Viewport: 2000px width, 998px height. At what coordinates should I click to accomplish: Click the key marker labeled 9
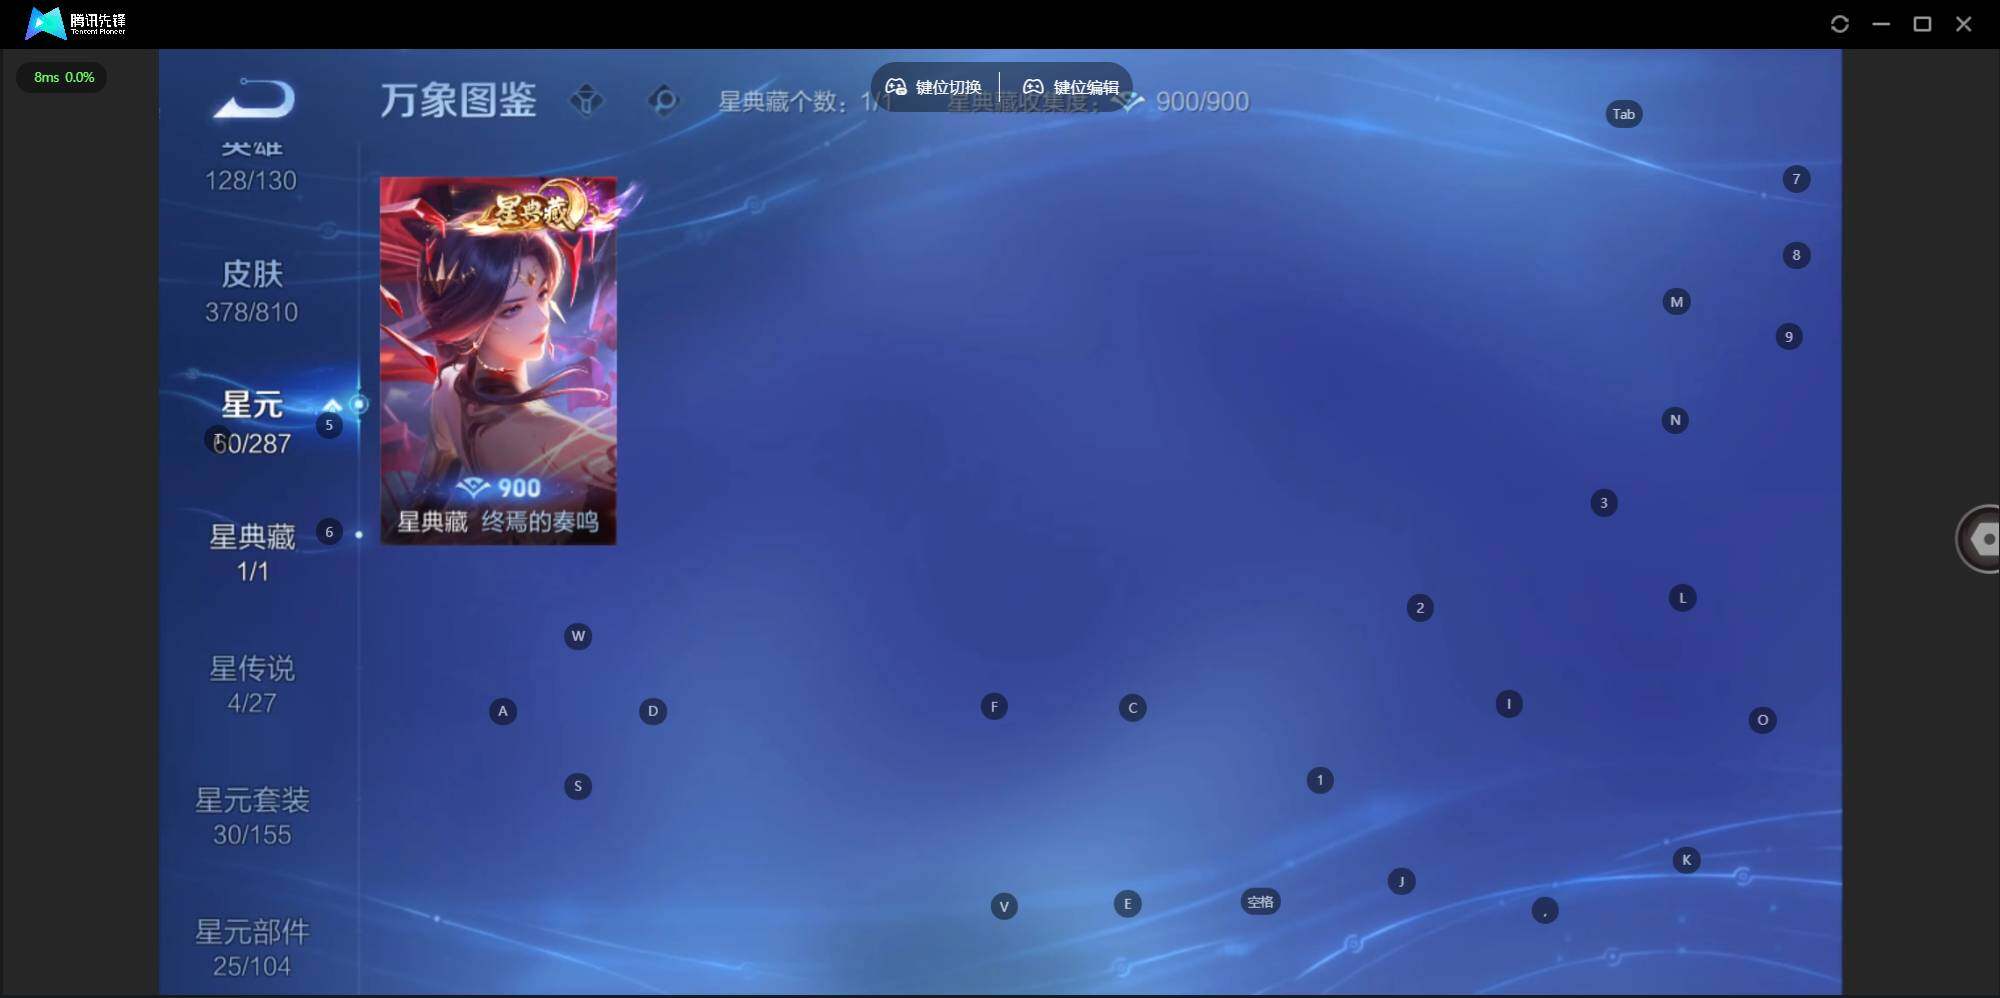point(1789,336)
